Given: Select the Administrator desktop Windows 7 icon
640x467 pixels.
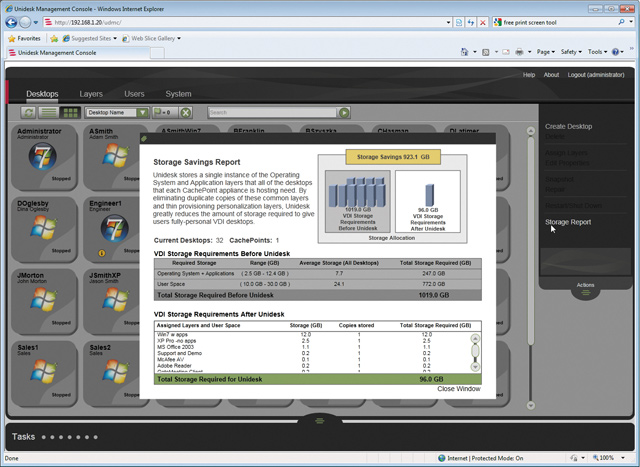Looking at the screenshot, I should 42,156.
